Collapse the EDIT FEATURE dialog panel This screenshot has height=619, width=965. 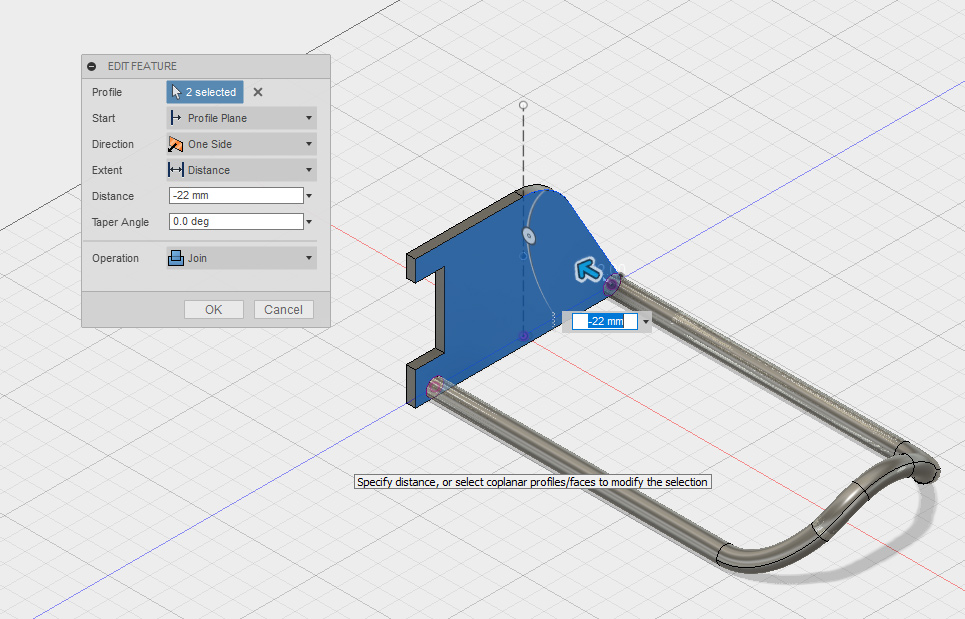pyautogui.click(x=92, y=66)
